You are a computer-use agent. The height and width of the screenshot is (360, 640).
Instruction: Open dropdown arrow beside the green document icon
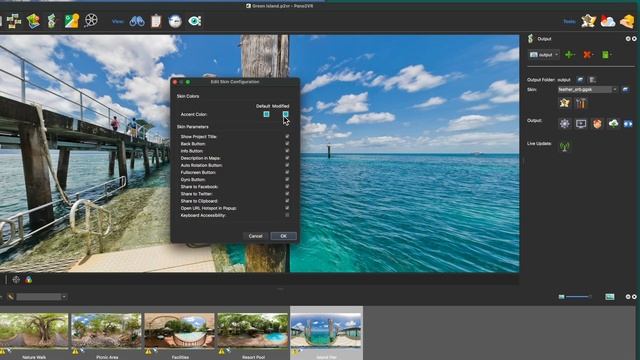[611, 54]
